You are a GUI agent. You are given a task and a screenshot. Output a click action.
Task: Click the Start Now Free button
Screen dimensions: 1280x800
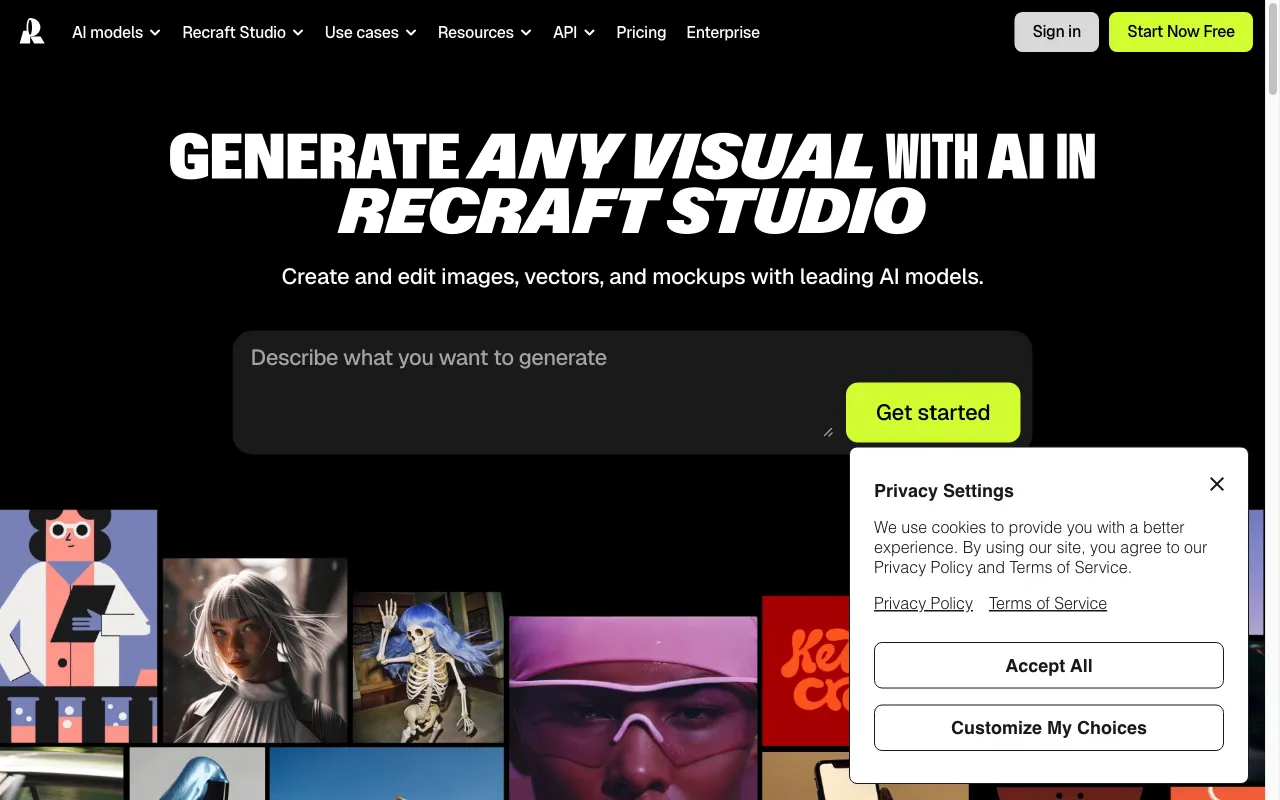tap(1181, 32)
